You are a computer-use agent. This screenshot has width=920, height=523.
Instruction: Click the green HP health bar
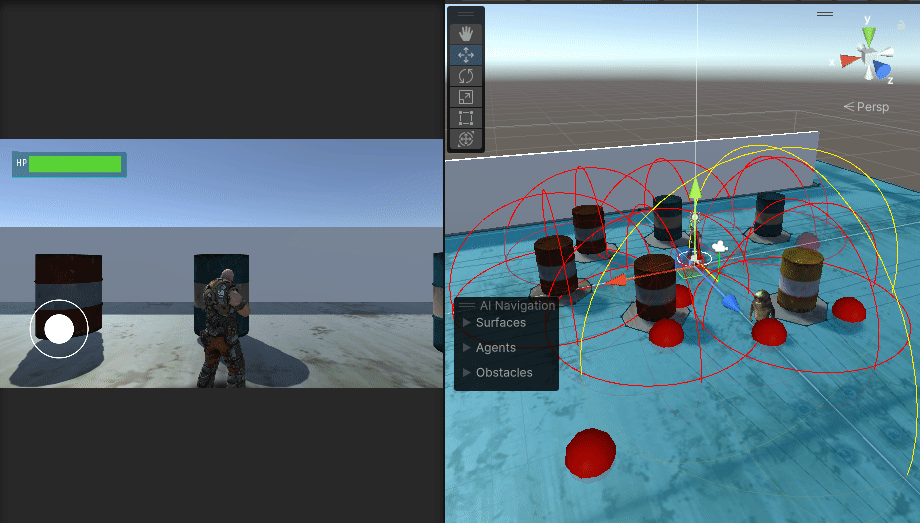75,164
